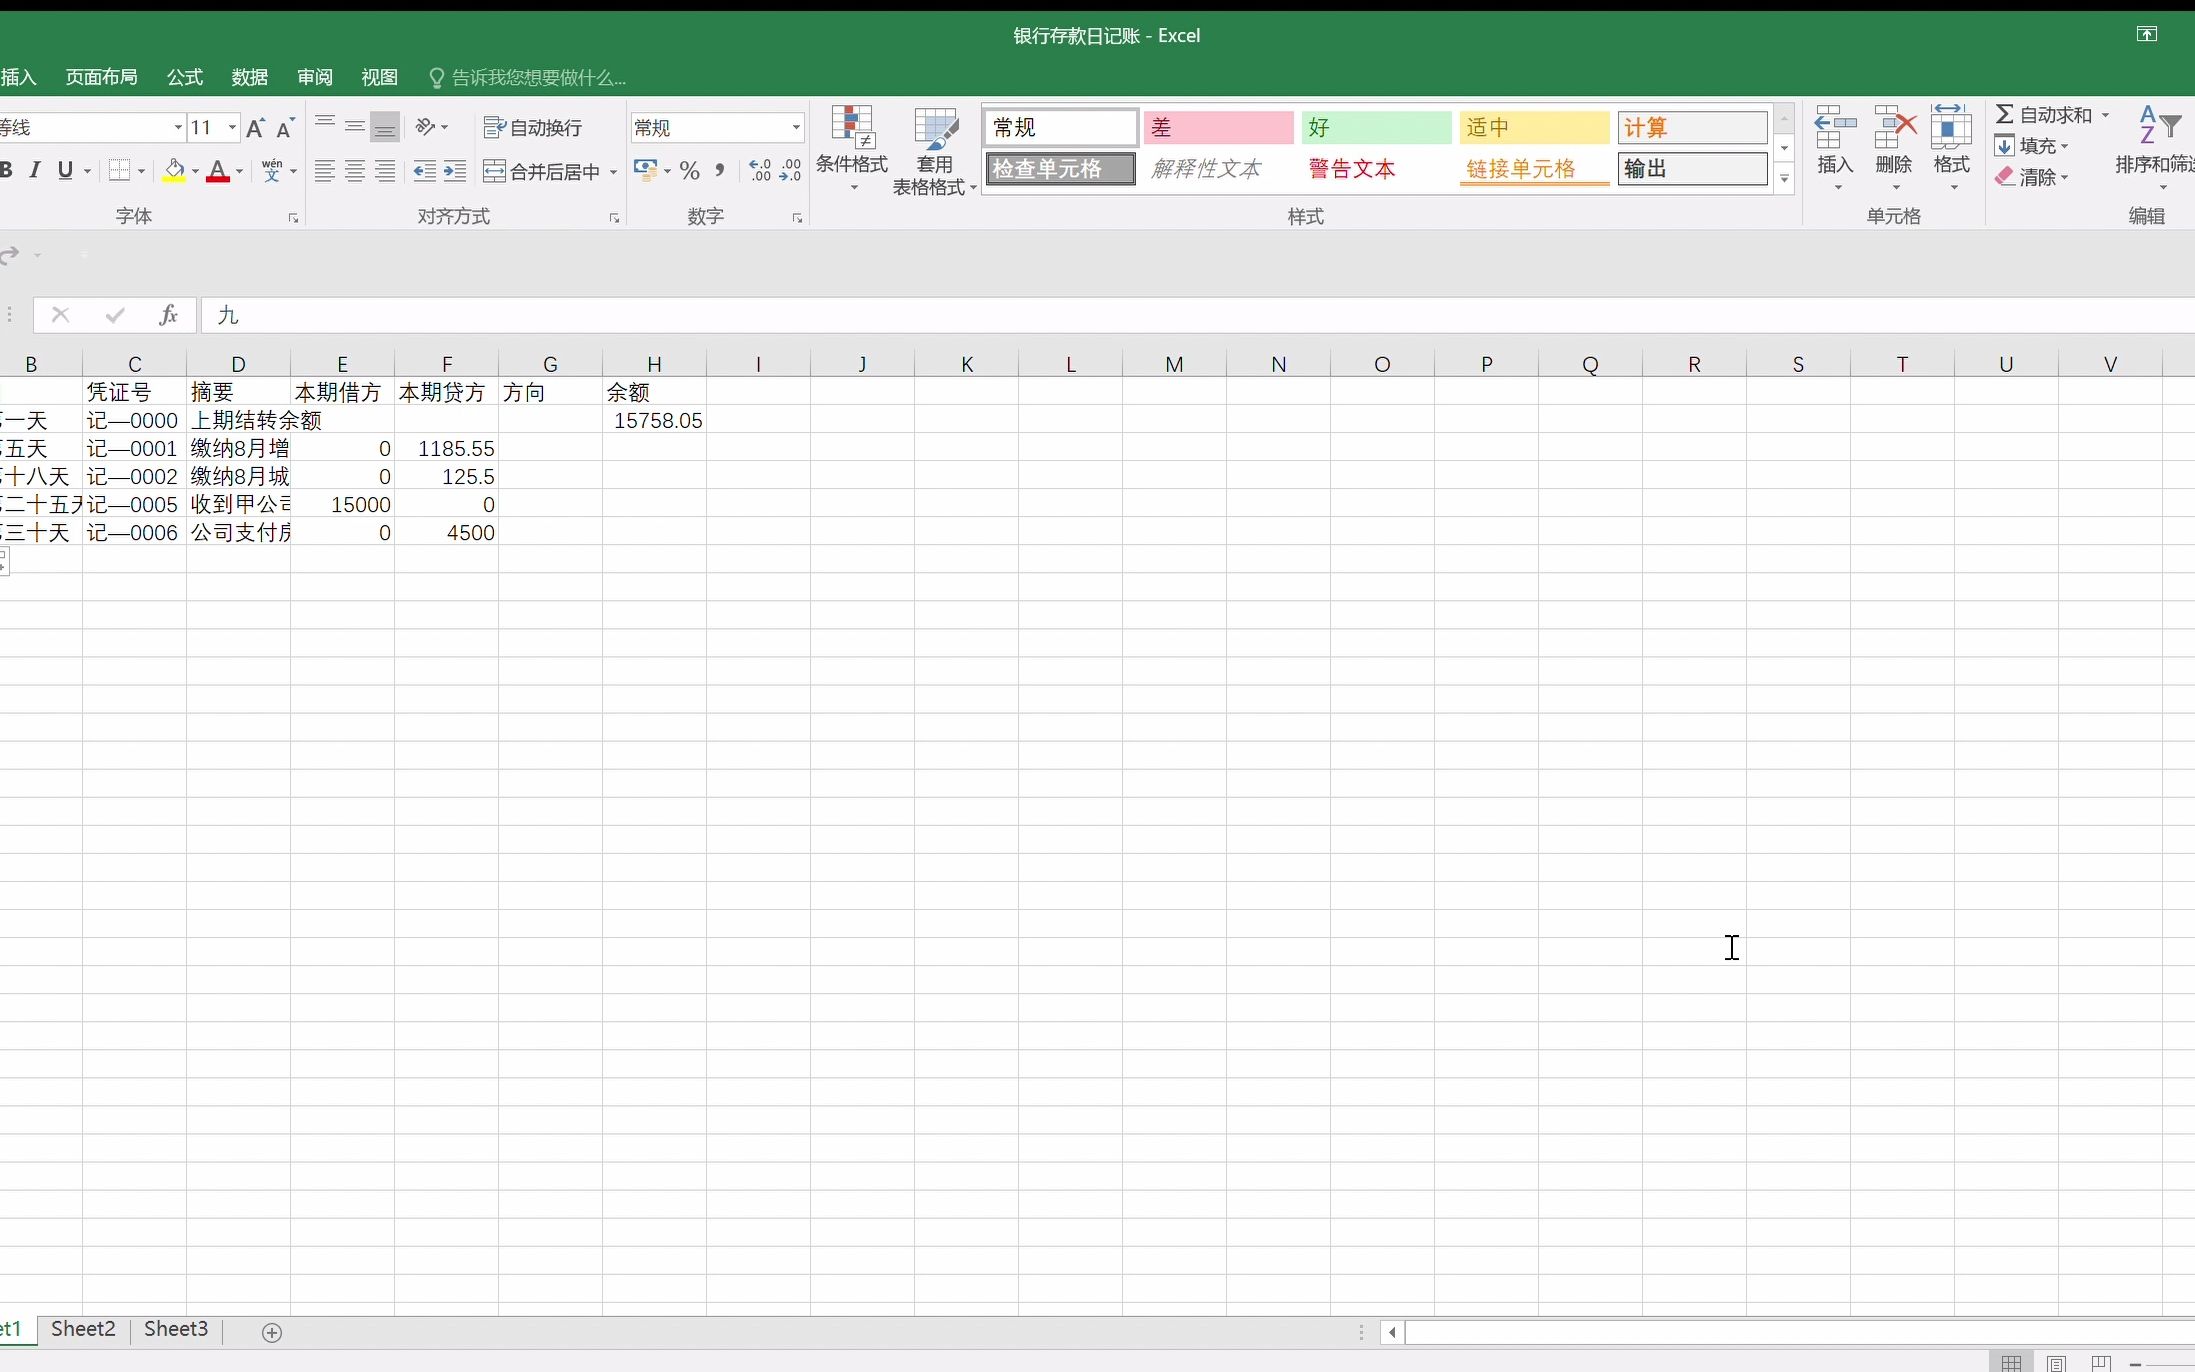Align text to middle of cell
The width and height of the screenshot is (2195, 1372).
[355, 127]
